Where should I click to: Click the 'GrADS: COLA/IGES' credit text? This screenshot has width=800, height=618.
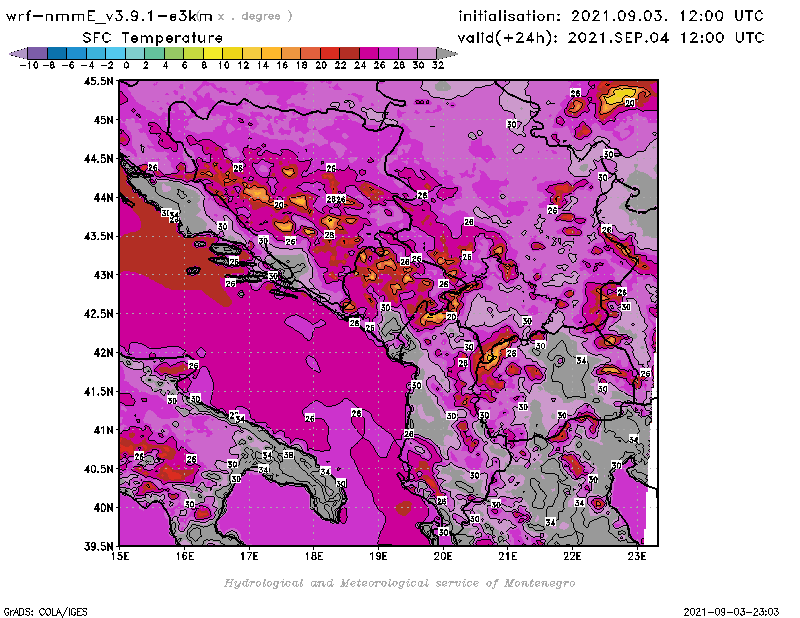(x=45, y=612)
